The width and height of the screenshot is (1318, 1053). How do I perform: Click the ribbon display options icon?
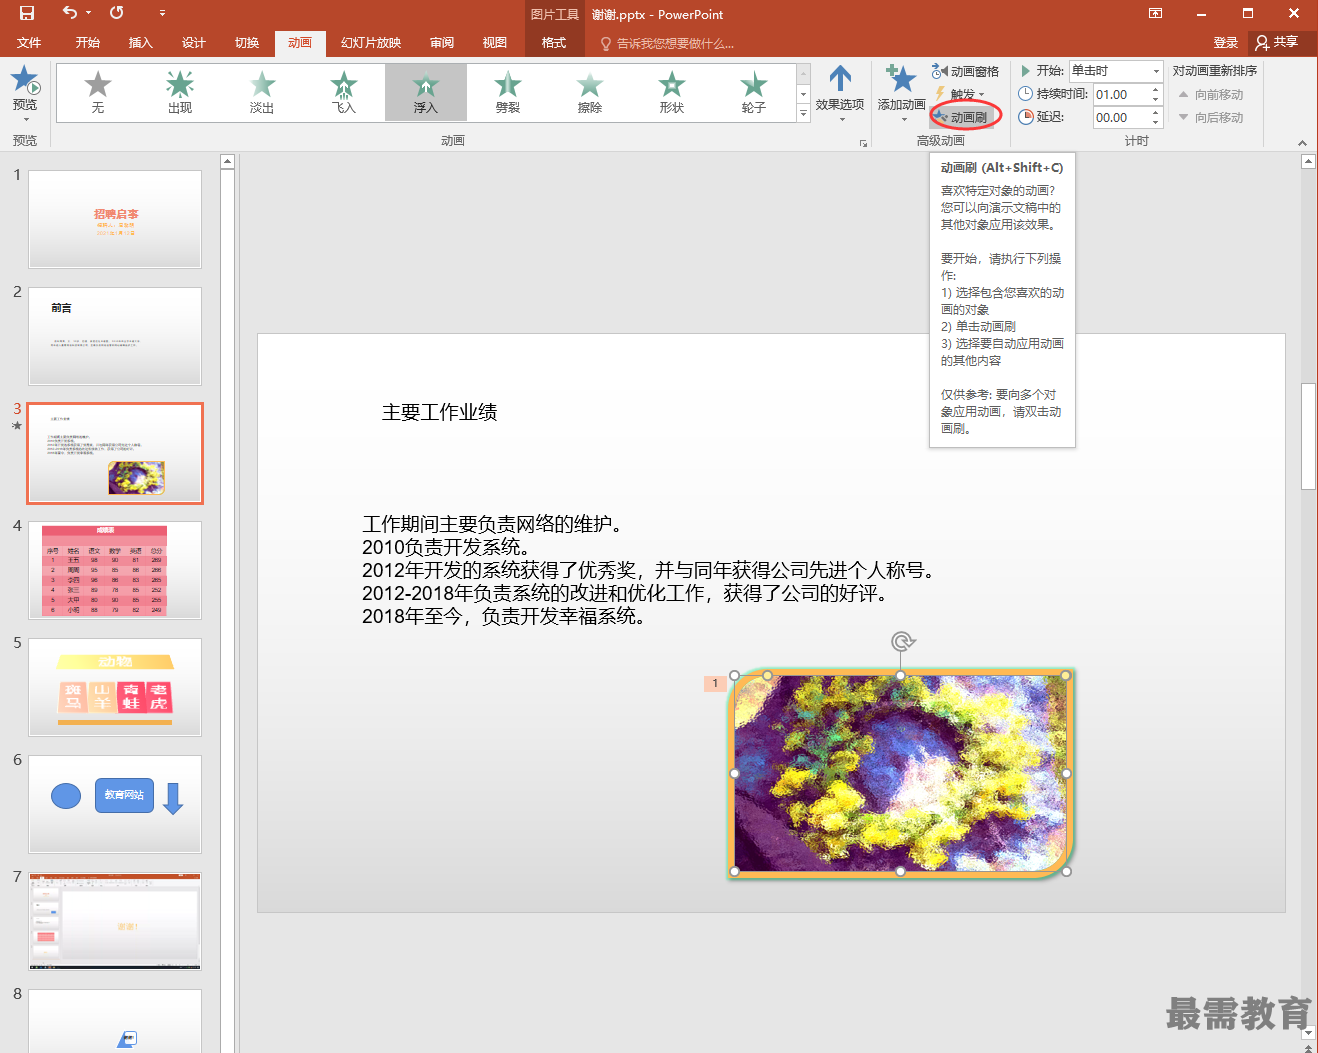pyautogui.click(x=1155, y=13)
